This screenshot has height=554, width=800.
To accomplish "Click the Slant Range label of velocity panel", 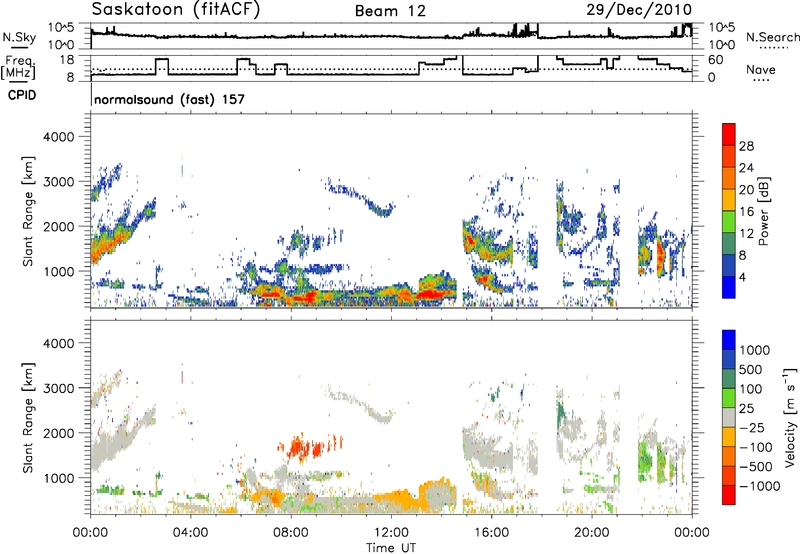I will point(28,417).
